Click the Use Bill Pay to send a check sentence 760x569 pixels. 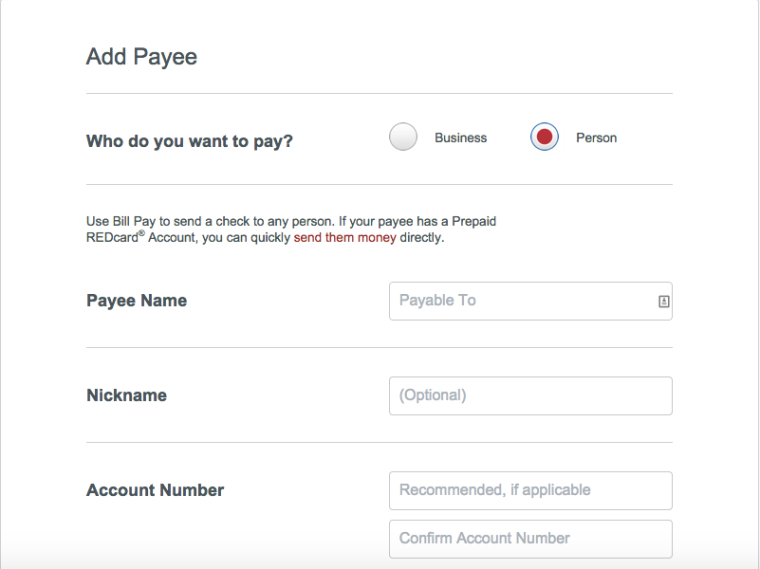pyautogui.click(x=210, y=221)
